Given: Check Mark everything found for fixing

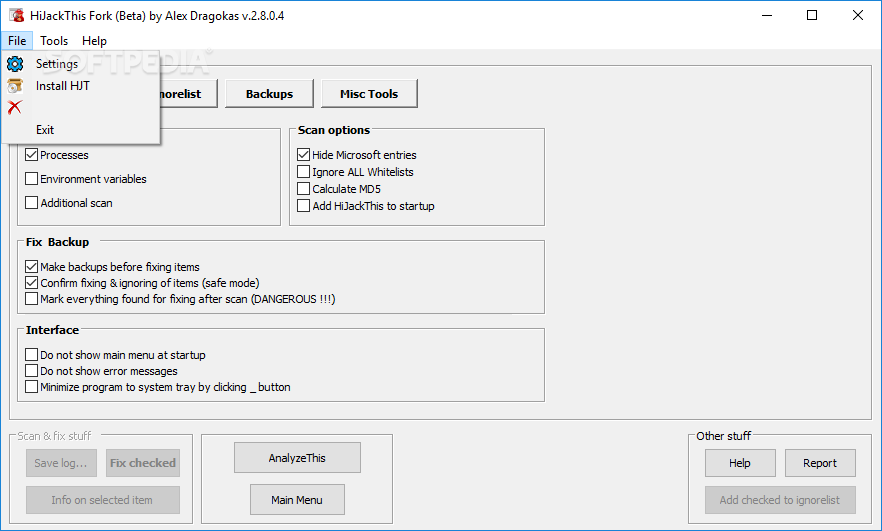Looking at the screenshot, I should tap(32, 299).
